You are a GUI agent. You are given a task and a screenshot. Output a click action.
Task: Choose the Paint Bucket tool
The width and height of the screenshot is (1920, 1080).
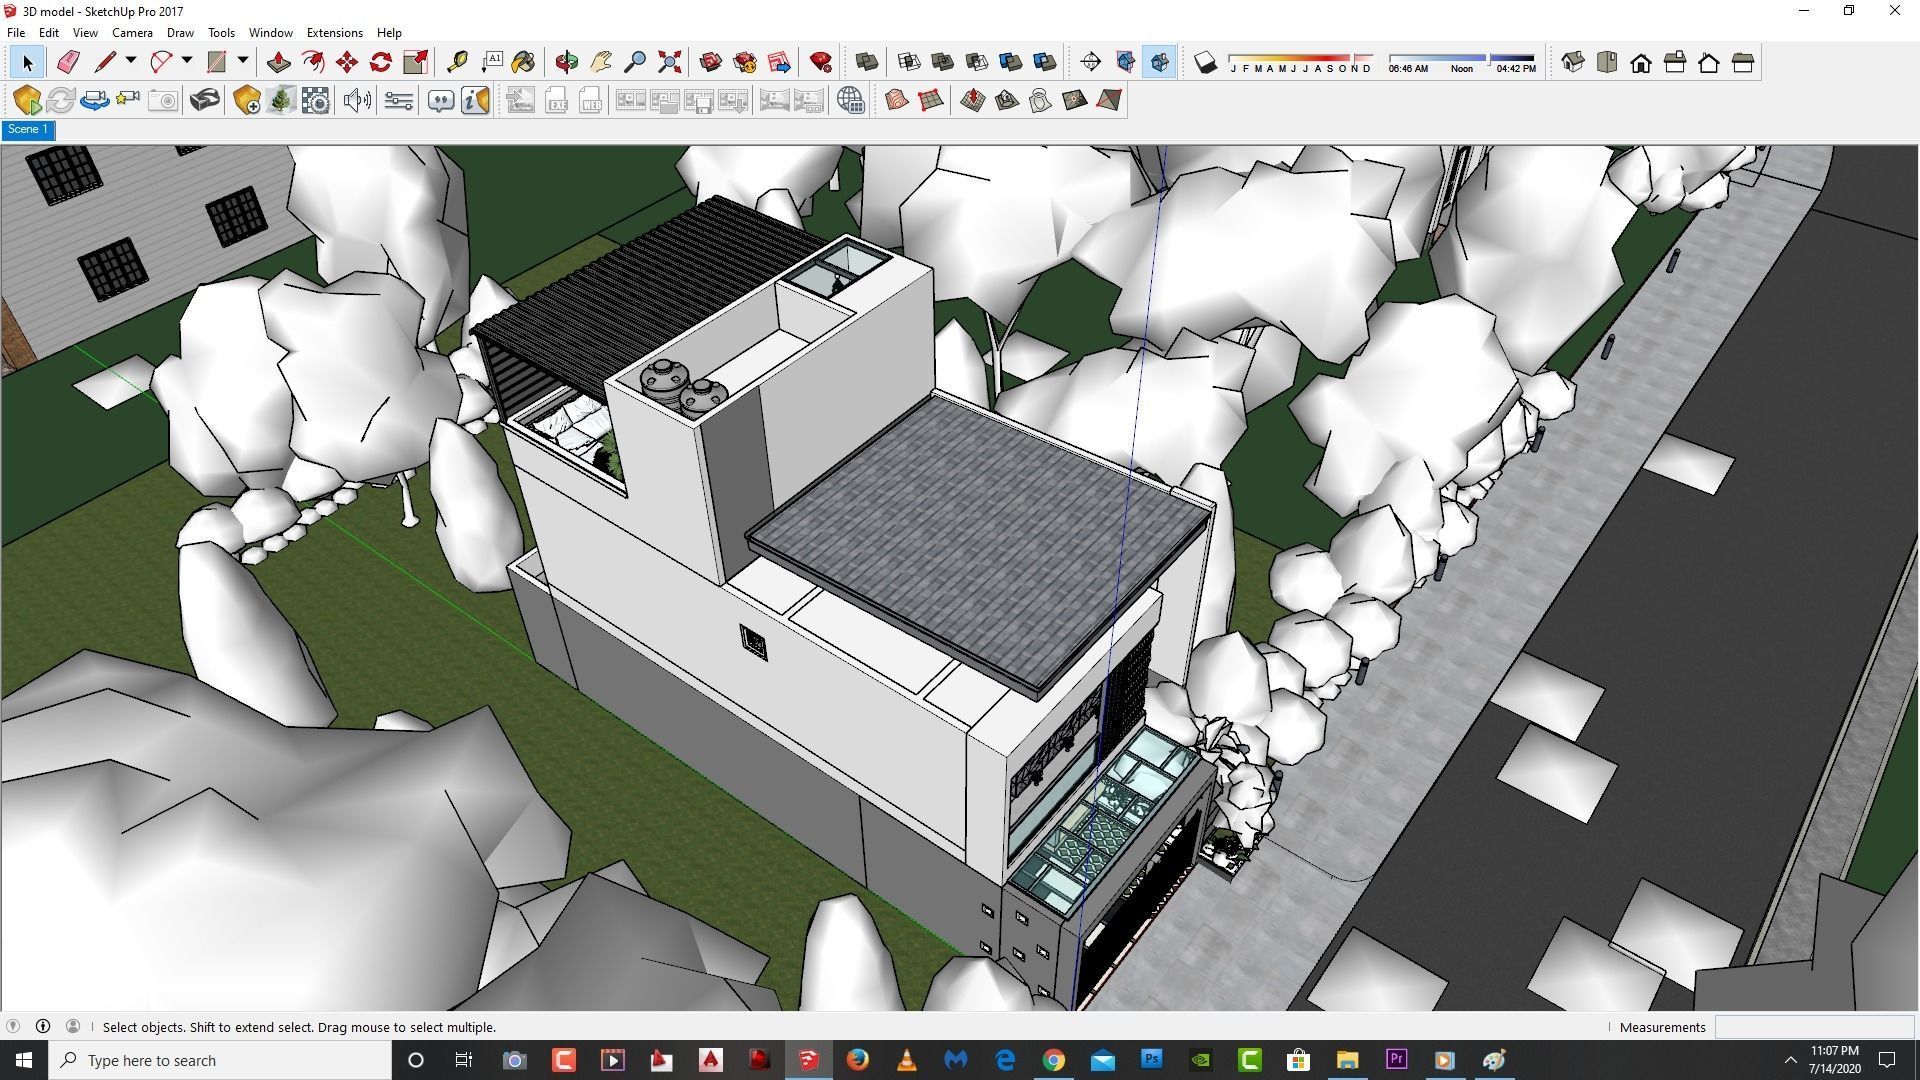point(524,63)
